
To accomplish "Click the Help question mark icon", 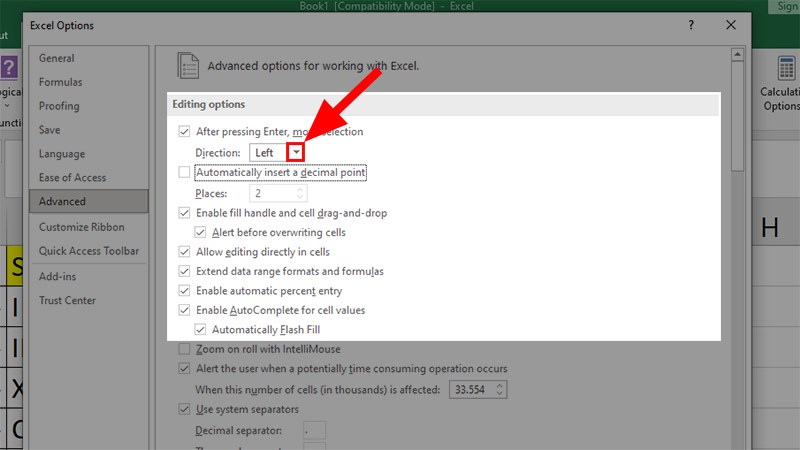I will click(x=690, y=24).
